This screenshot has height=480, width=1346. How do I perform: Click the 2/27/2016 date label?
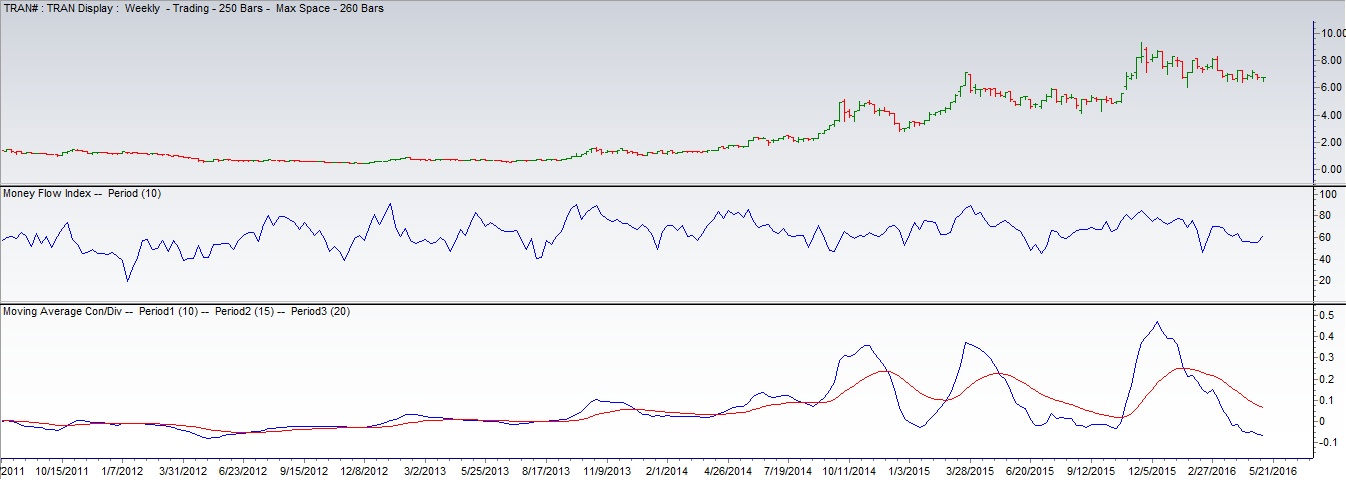pos(1210,469)
